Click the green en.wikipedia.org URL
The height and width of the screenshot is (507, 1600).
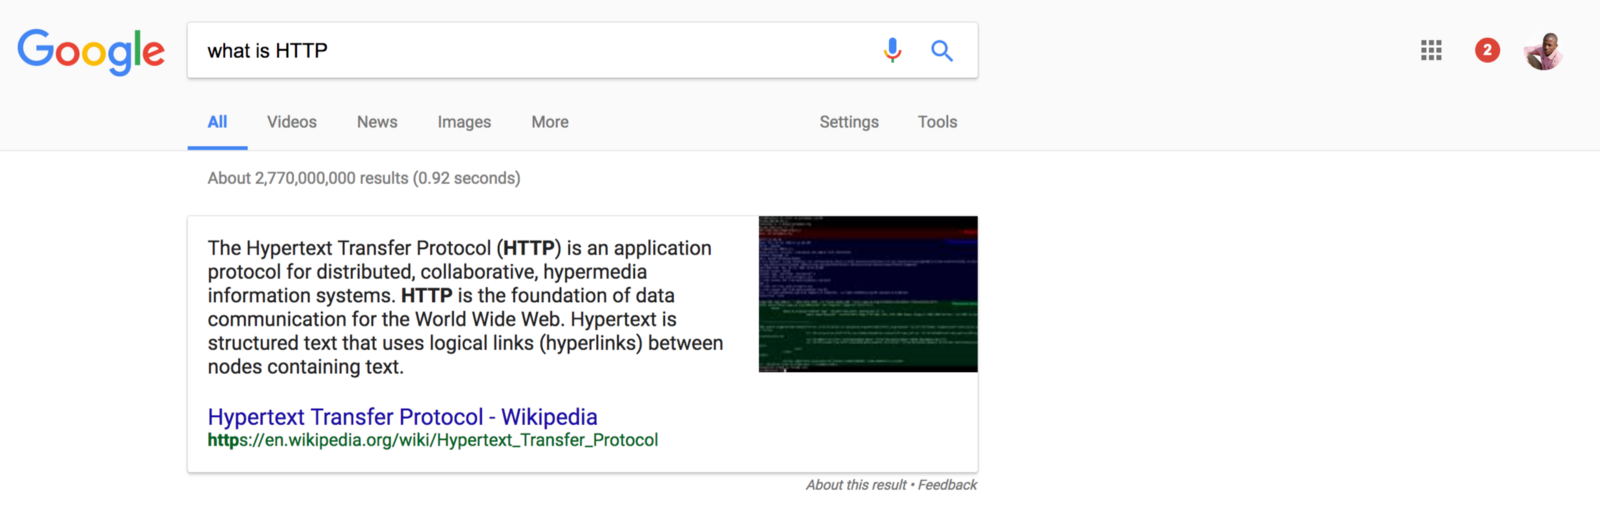click(x=433, y=440)
